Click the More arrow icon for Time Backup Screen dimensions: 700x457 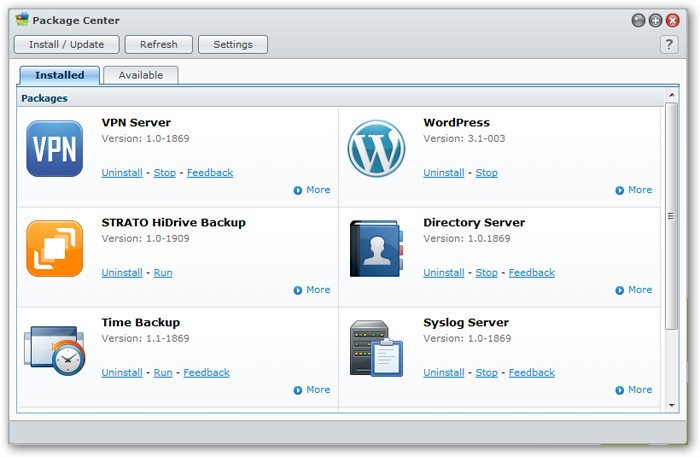(298, 391)
